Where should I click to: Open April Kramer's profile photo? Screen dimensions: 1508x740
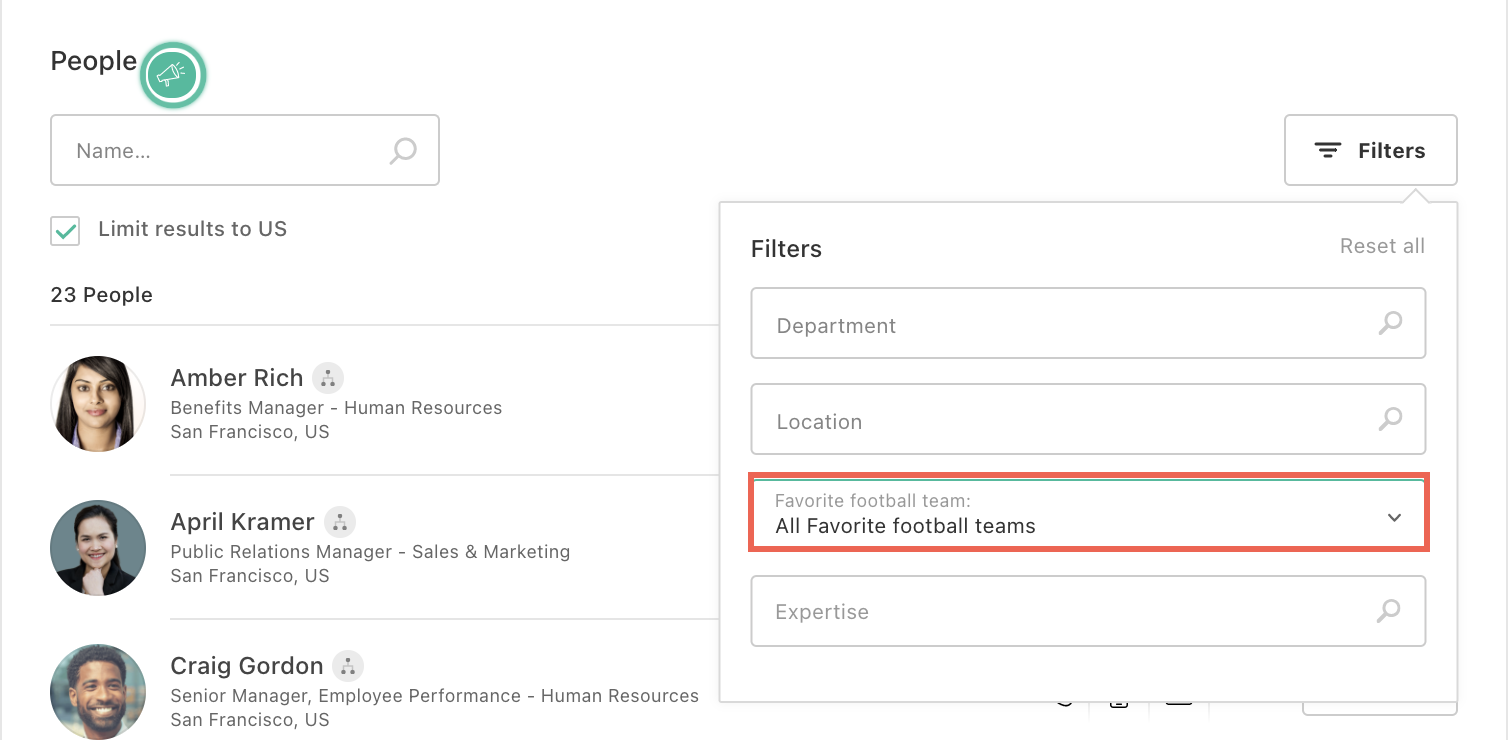coord(98,548)
